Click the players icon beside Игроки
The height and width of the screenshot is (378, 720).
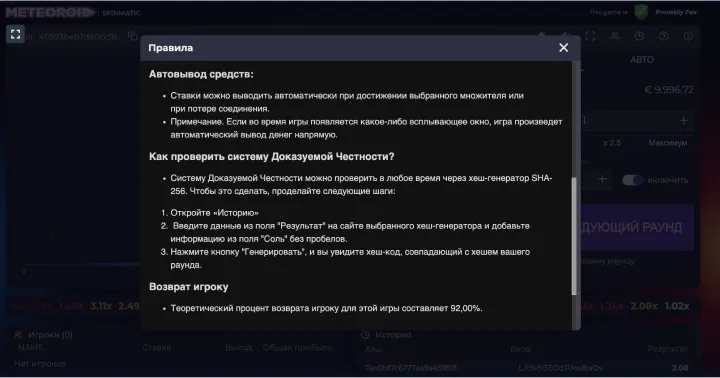click(x=18, y=335)
